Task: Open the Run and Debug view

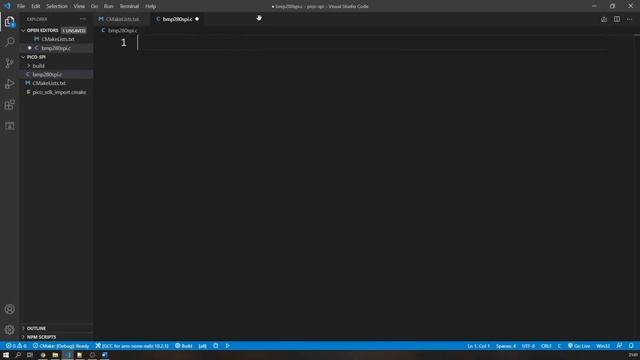Action: click(9, 84)
